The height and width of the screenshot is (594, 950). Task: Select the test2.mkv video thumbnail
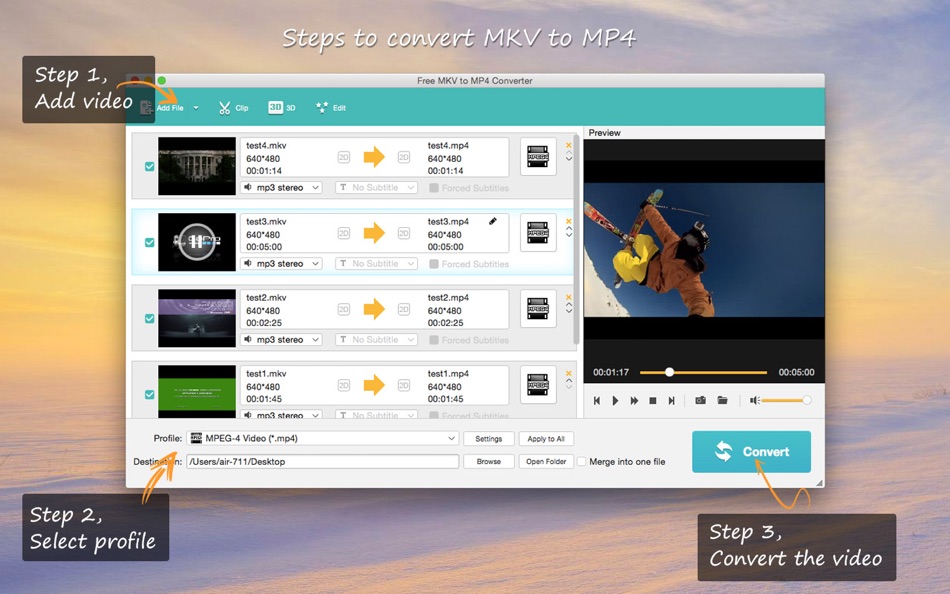[x=197, y=318]
